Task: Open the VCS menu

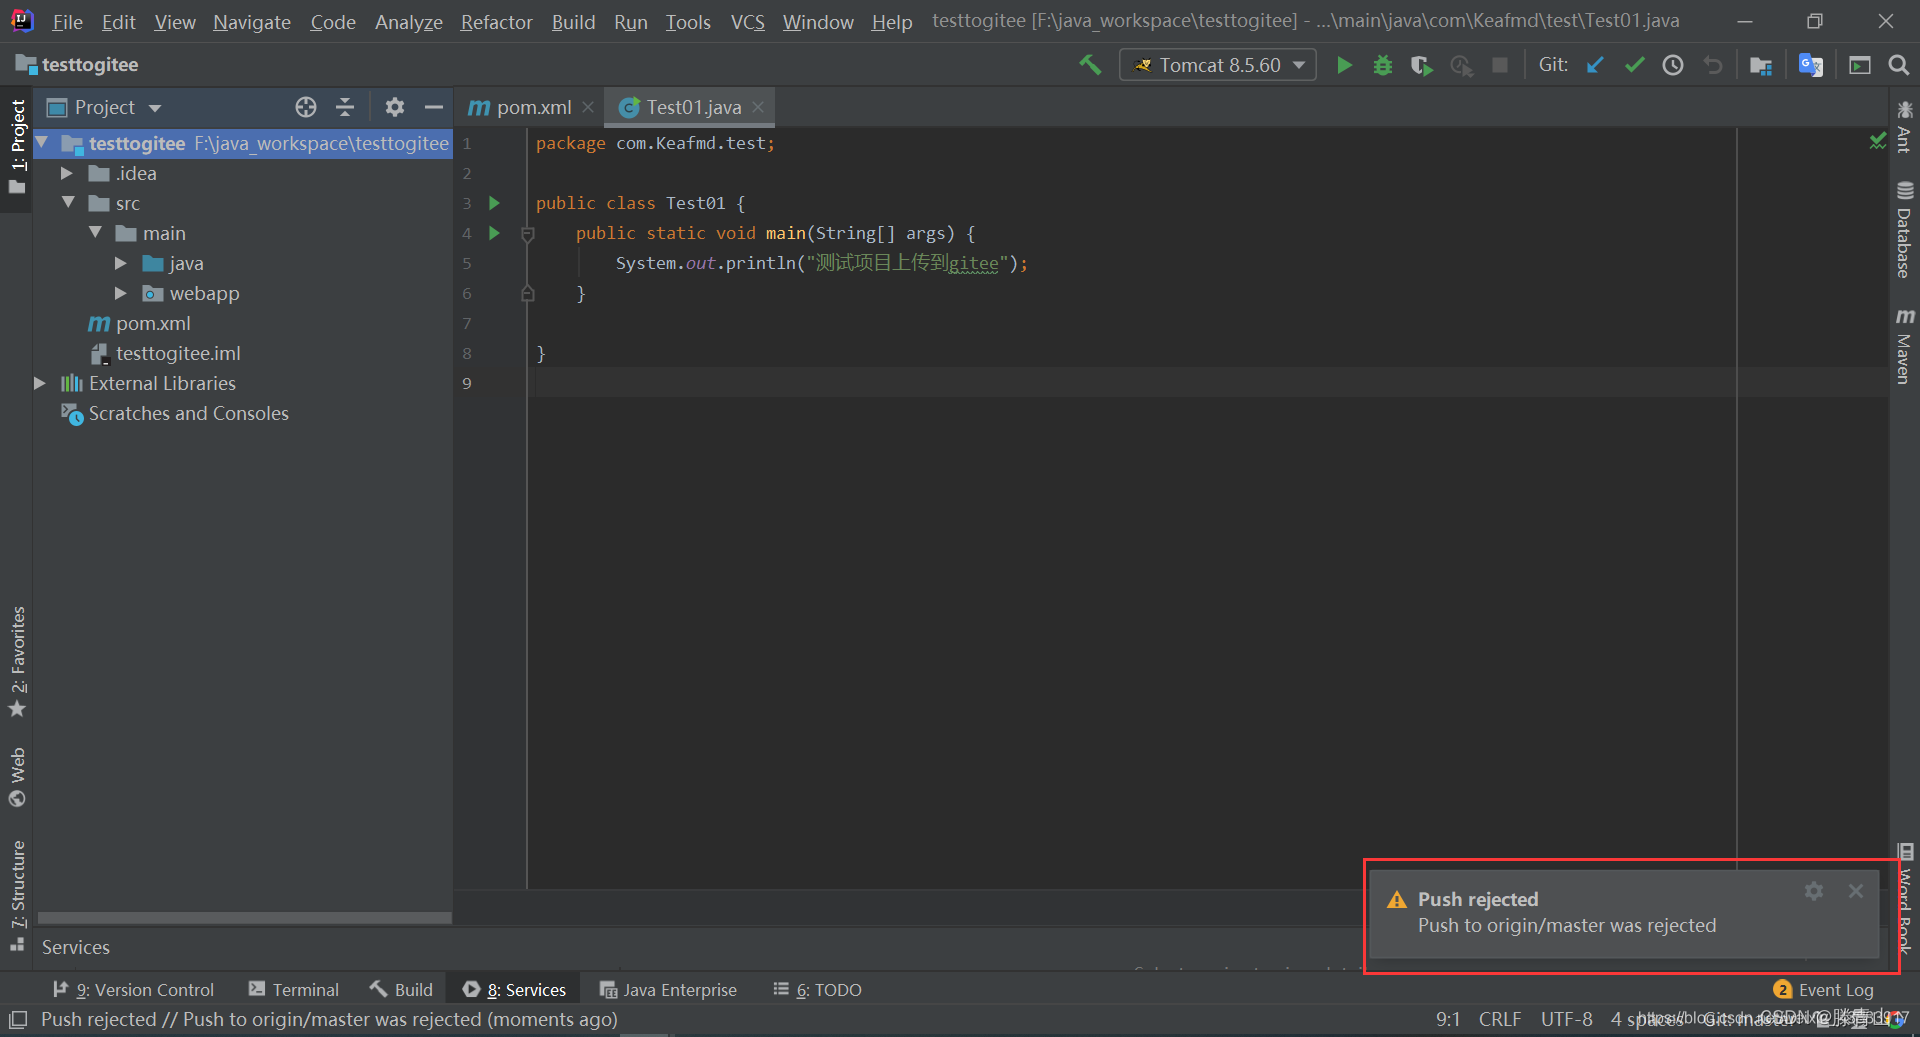Action: [747, 21]
